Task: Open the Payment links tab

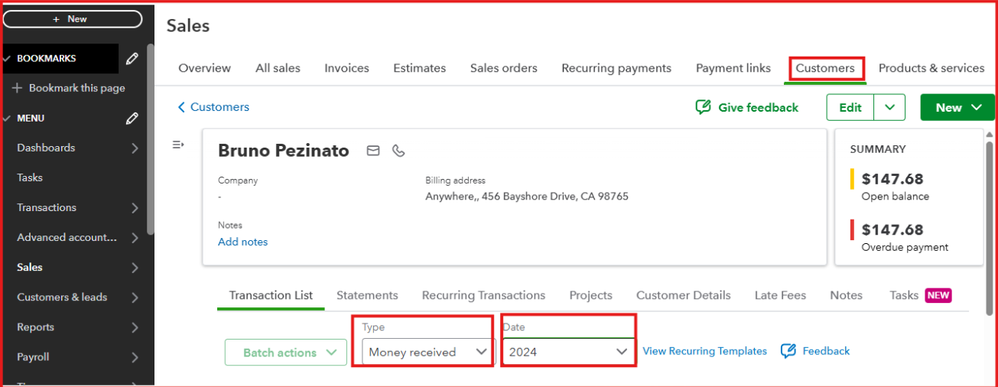Action: click(733, 68)
